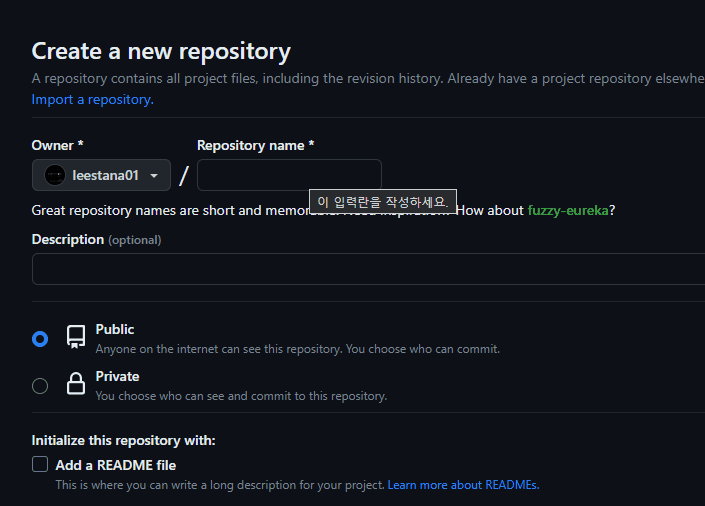705x506 pixels.
Task: Focus the Repository name input field
Action: pyautogui.click(x=289, y=175)
